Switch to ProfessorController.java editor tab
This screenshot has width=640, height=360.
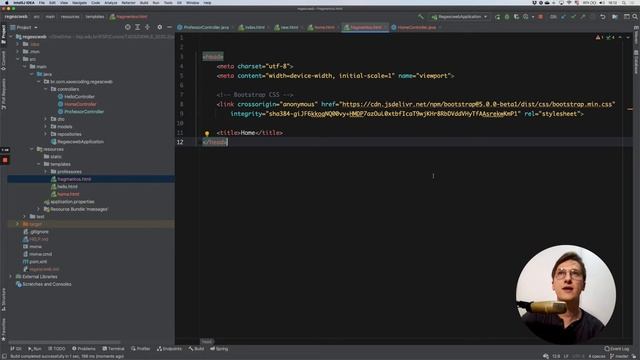pyautogui.click(x=205, y=27)
